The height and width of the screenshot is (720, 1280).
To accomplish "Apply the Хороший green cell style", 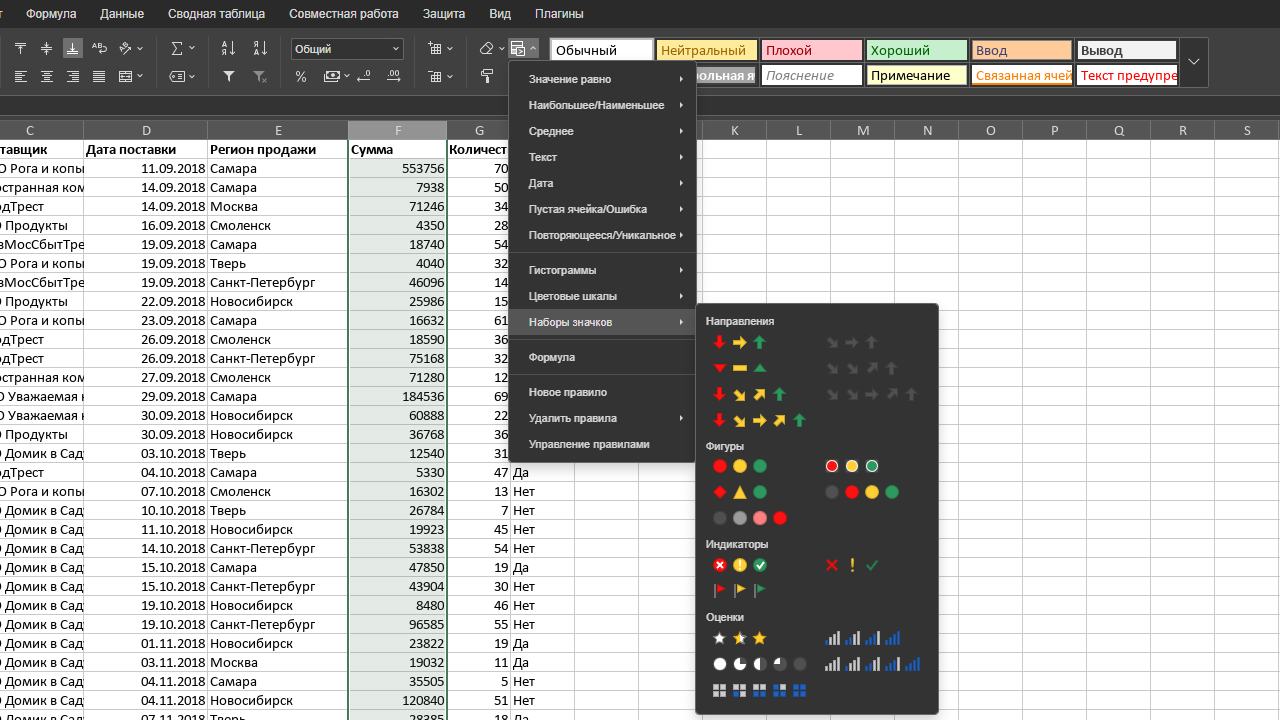I will [916, 50].
